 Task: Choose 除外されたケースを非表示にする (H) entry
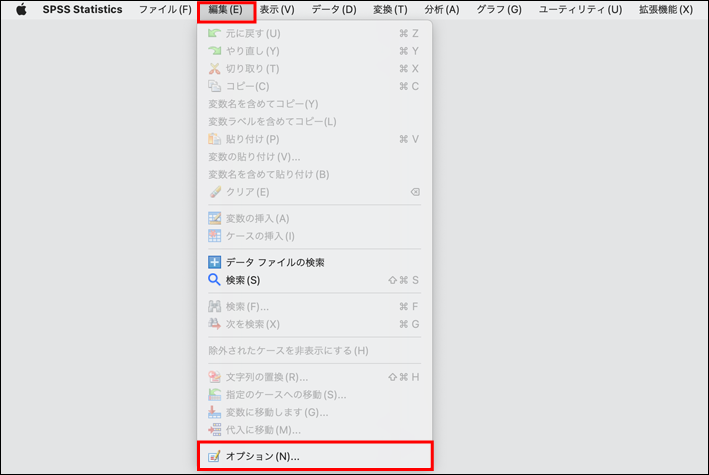pyautogui.click(x=288, y=351)
